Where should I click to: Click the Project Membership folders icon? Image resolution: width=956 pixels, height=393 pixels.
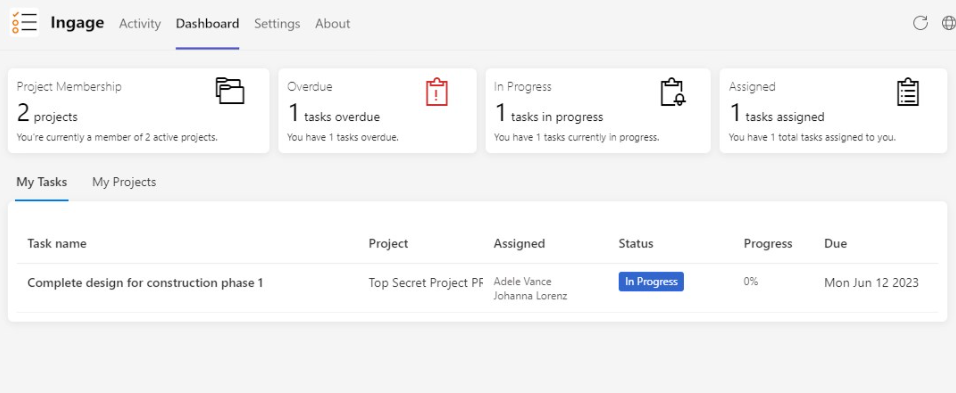point(230,91)
